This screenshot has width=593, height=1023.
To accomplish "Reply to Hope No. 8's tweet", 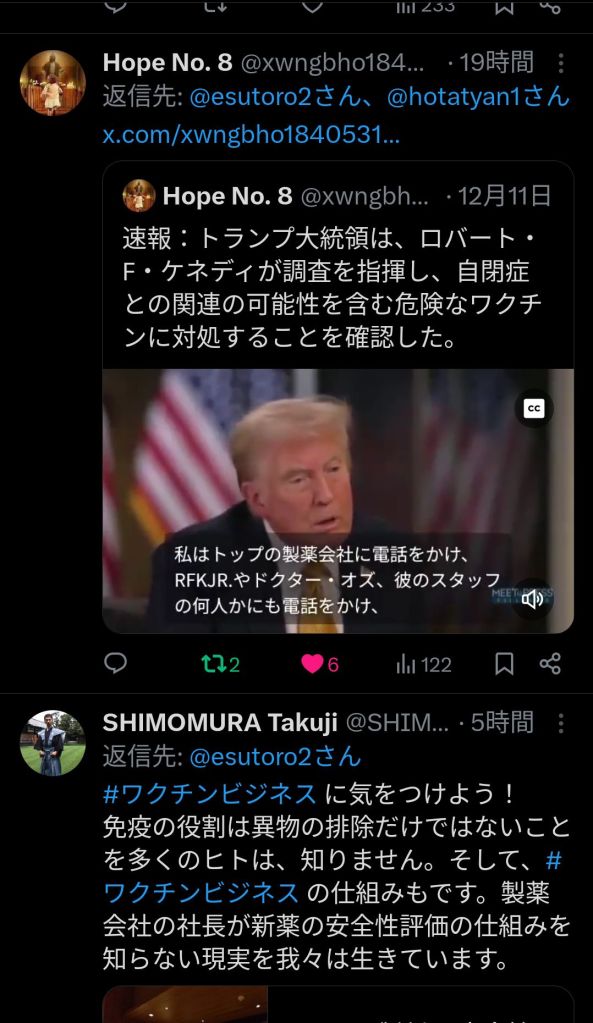I will point(115,664).
